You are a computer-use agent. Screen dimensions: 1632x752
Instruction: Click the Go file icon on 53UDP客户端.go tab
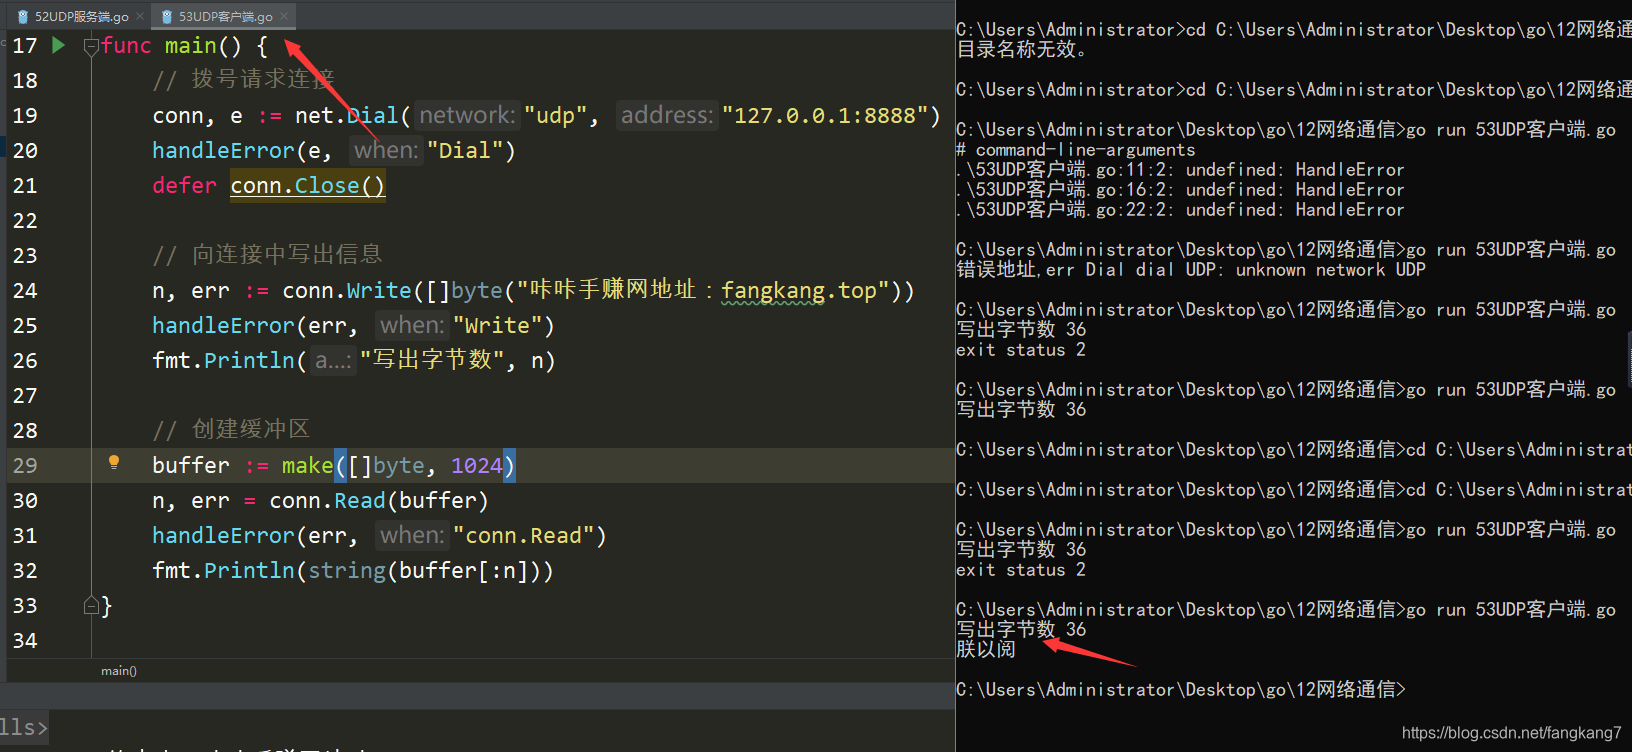(x=167, y=16)
